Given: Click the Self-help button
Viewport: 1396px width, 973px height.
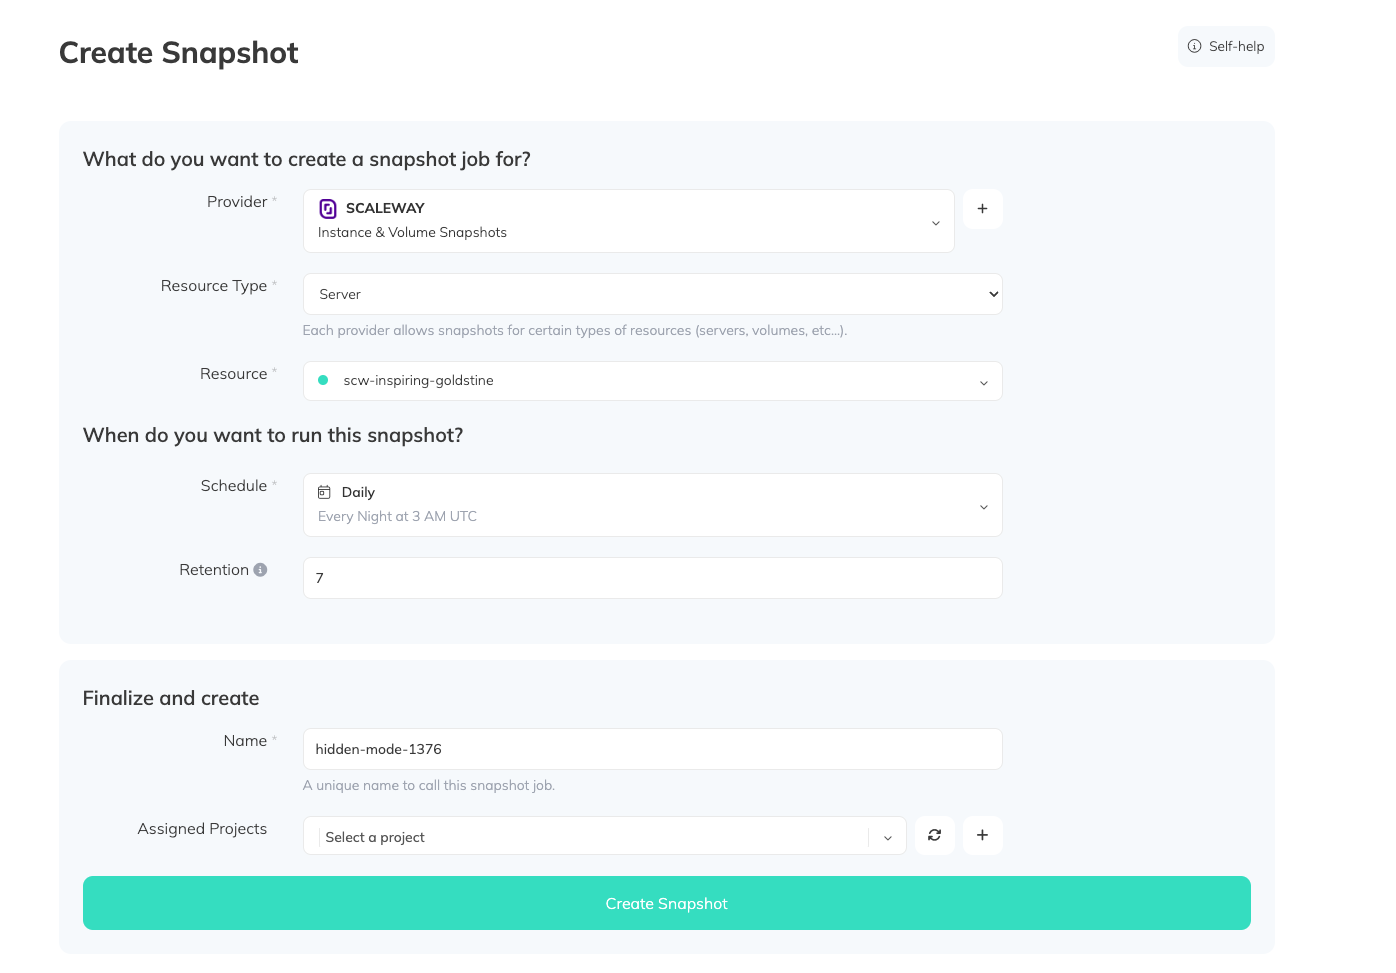Looking at the screenshot, I should pyautogui.click(x=1225, y=46).
